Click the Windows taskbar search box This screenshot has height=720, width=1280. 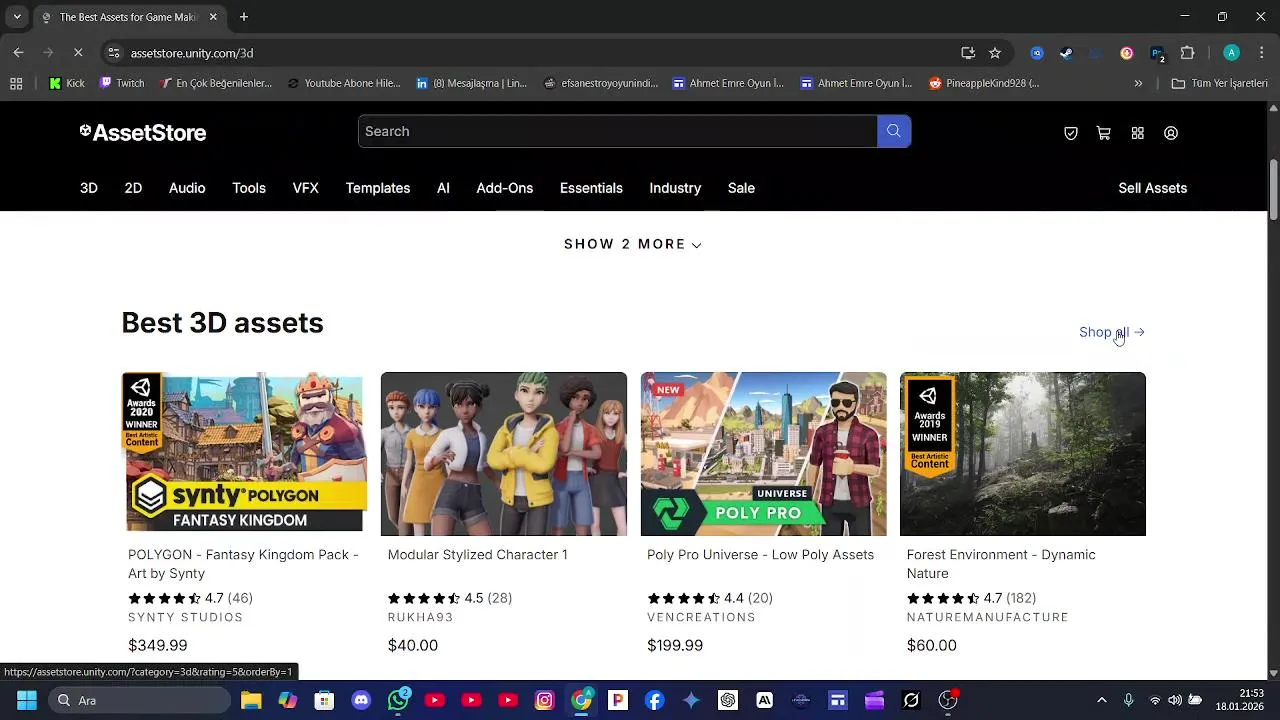(138, 700)
